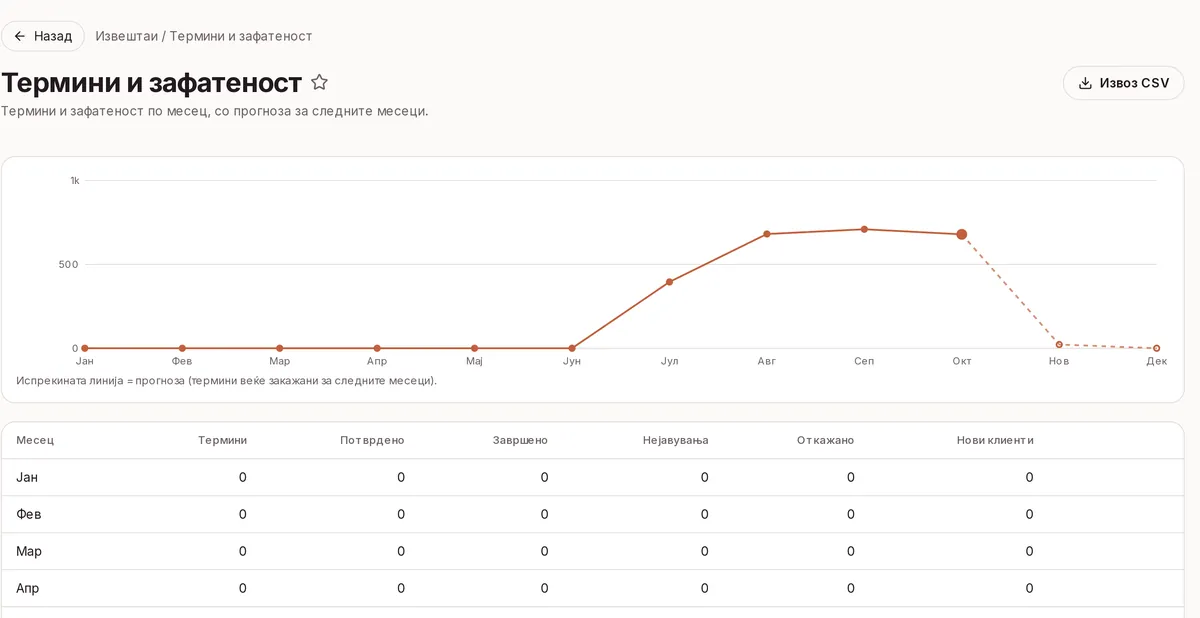Select the Апр data point on the chart
The image size is (1200, 618).
click(377, 348)
